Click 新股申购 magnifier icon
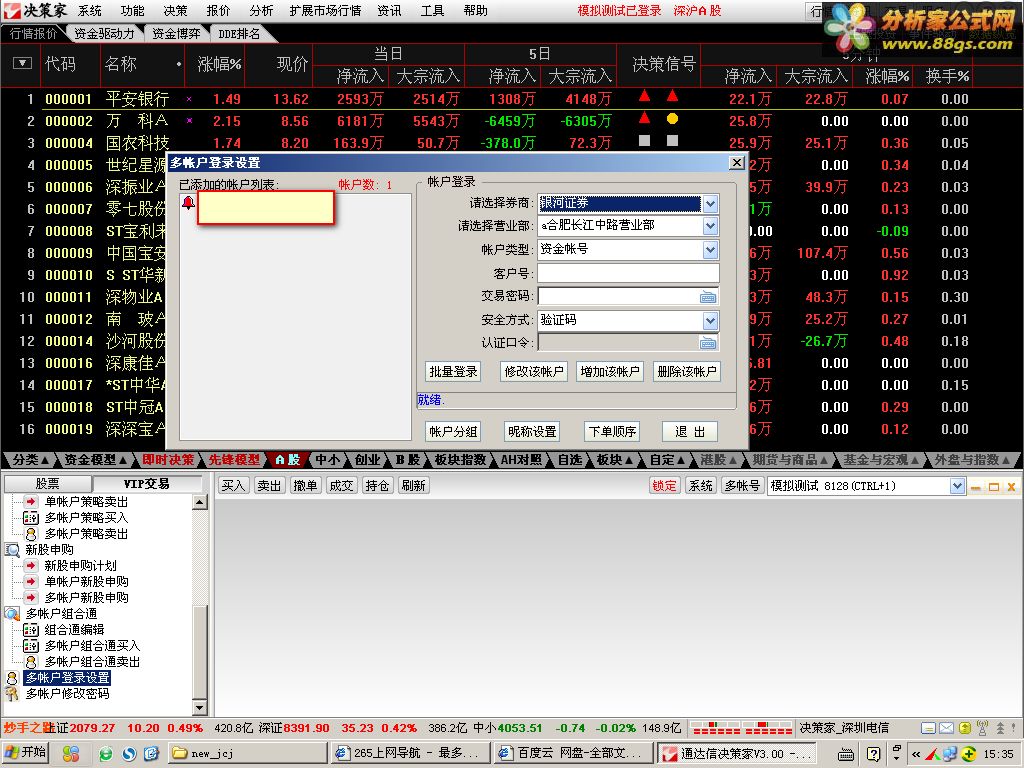The image size is (1024, 768). (x=12, y=550)
